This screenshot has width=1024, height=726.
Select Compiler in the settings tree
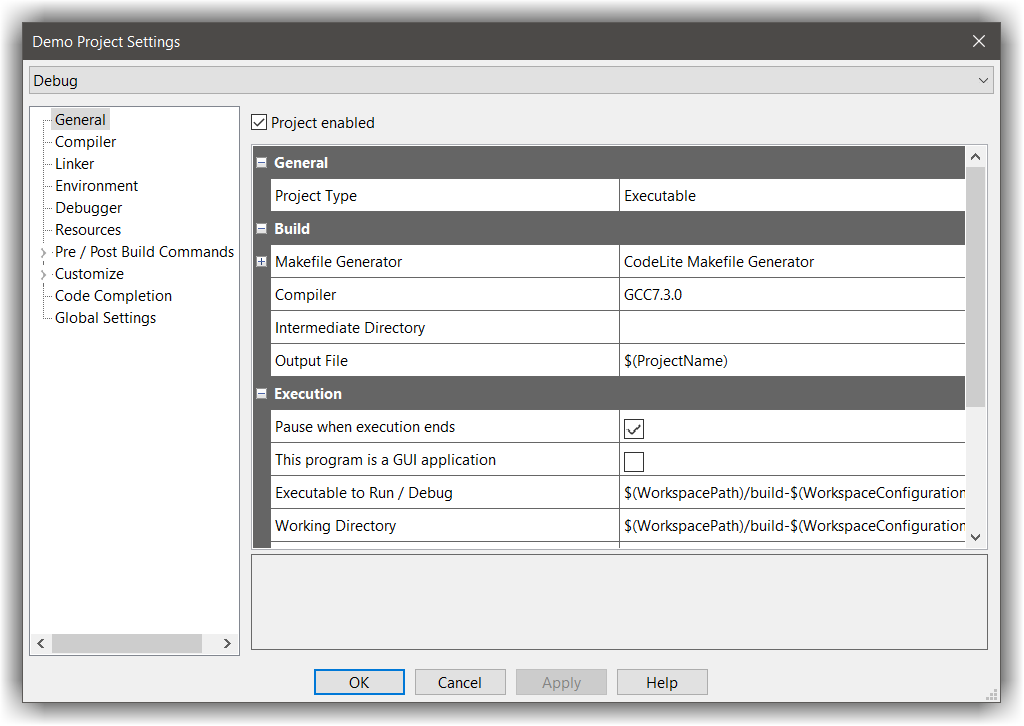[x=84, y=141]
